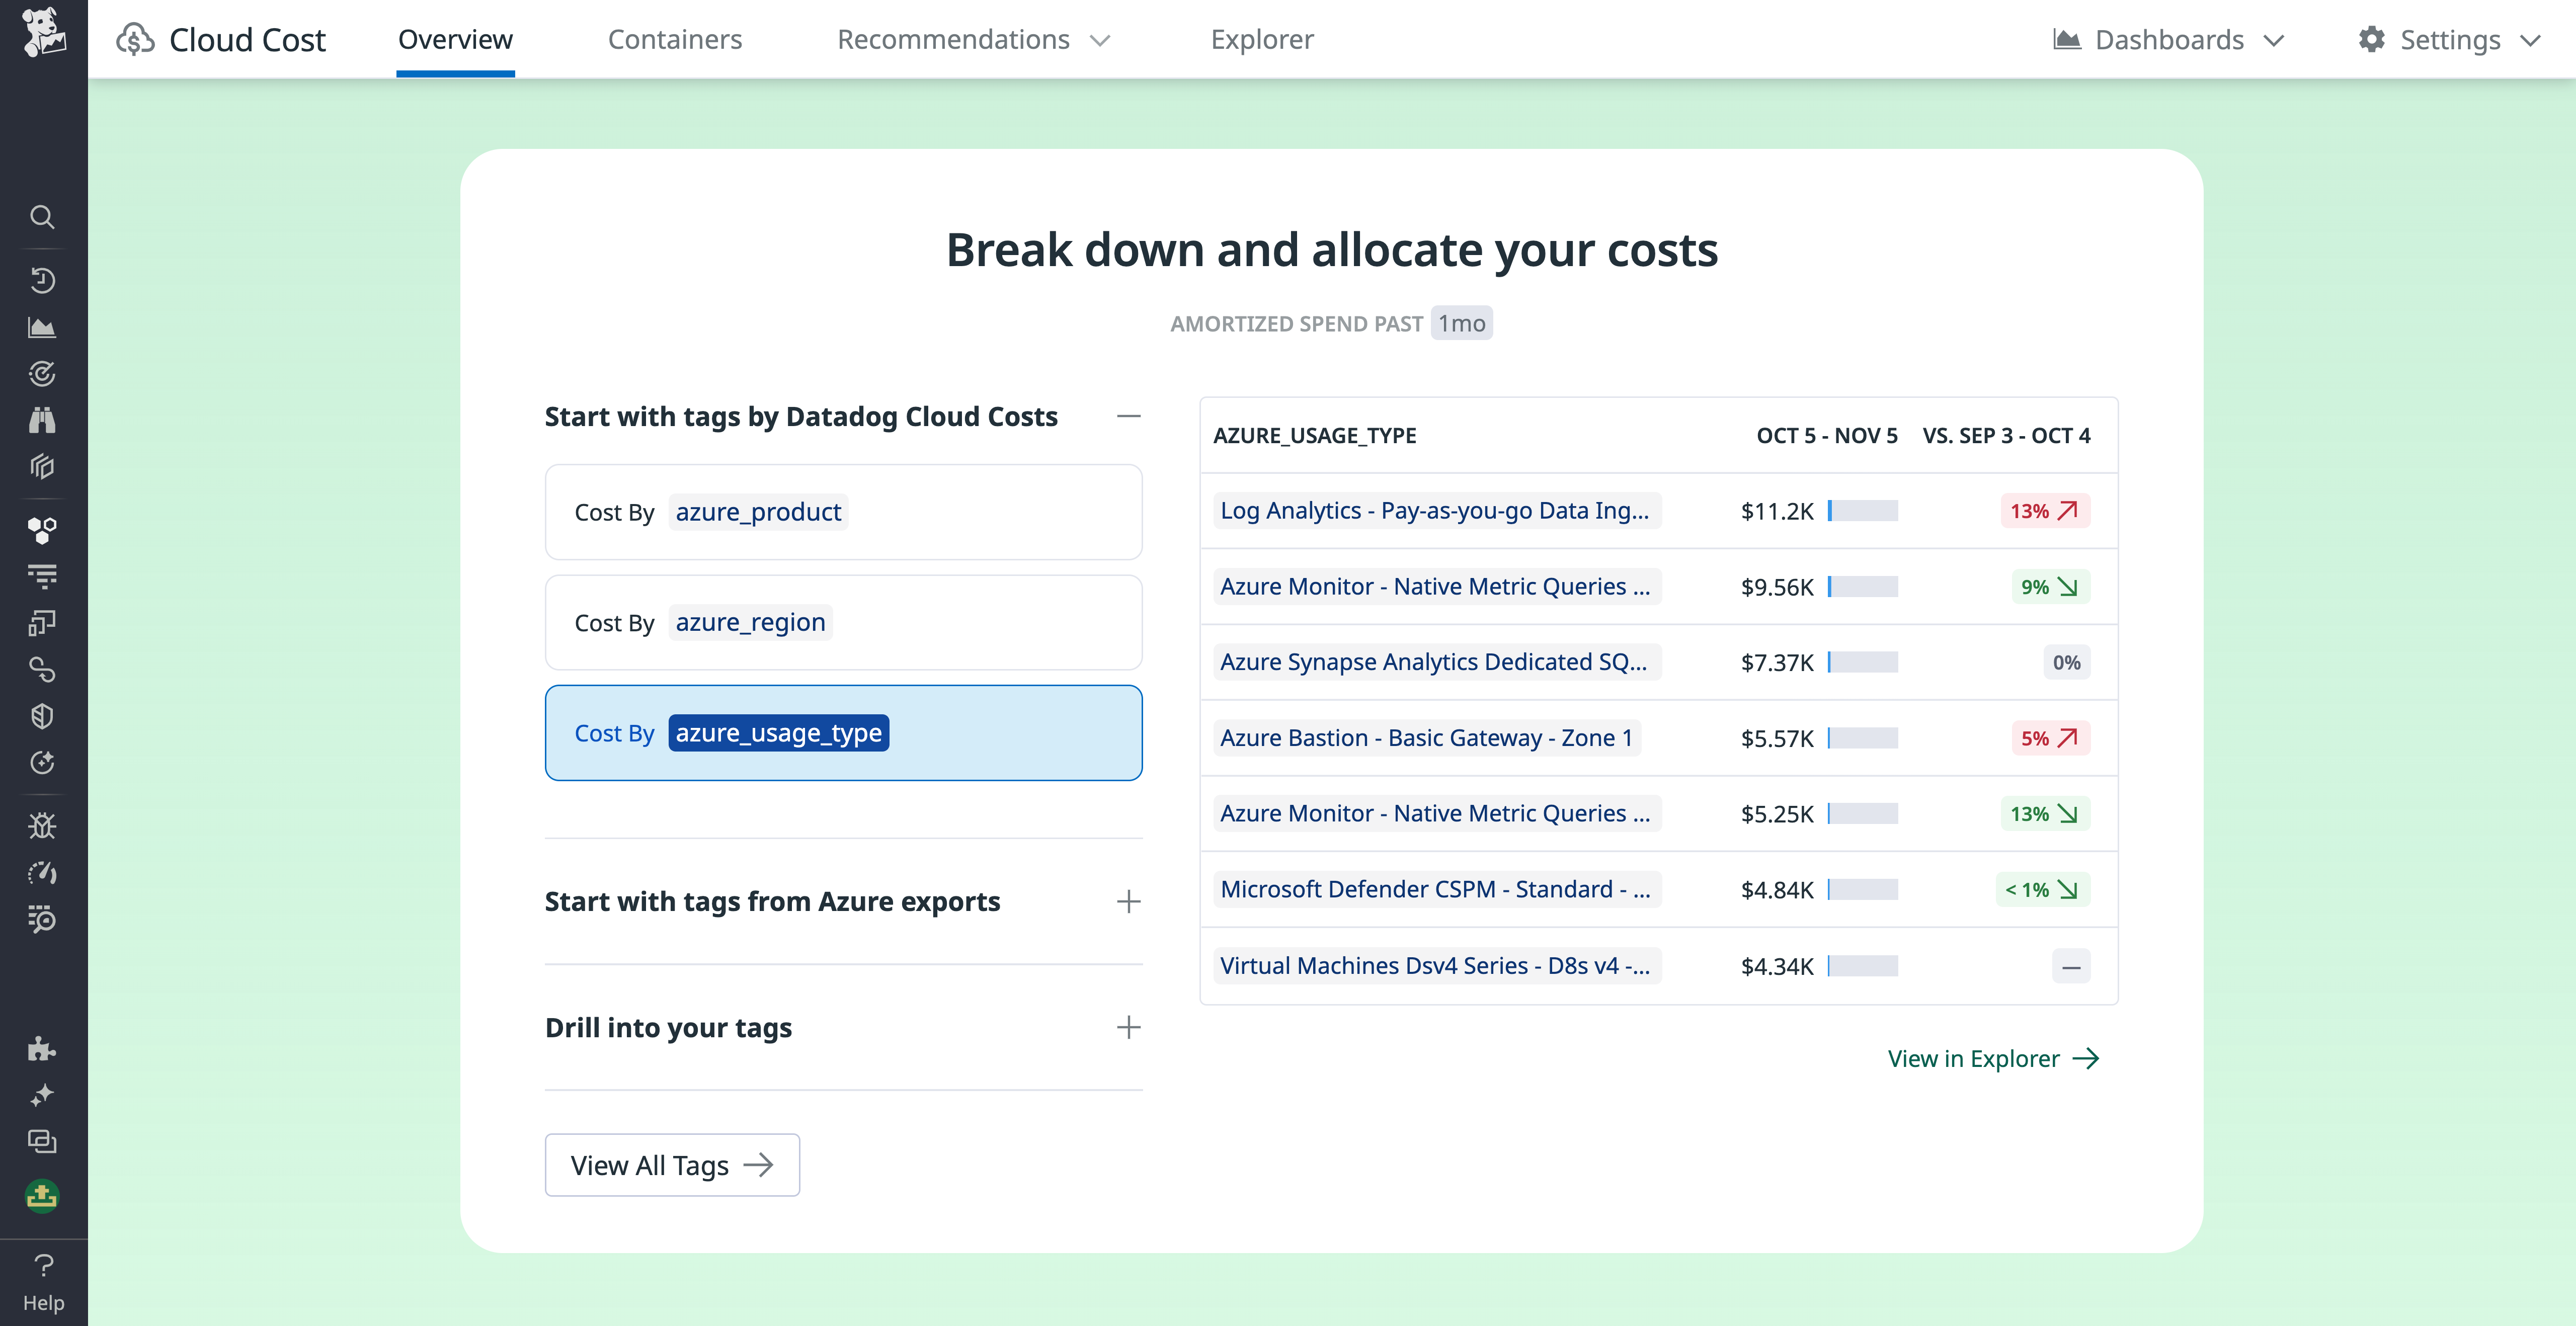Open the Dashboards dropdown
The width and height of the screenshot is (2576, 1326).
[2168, 40]
